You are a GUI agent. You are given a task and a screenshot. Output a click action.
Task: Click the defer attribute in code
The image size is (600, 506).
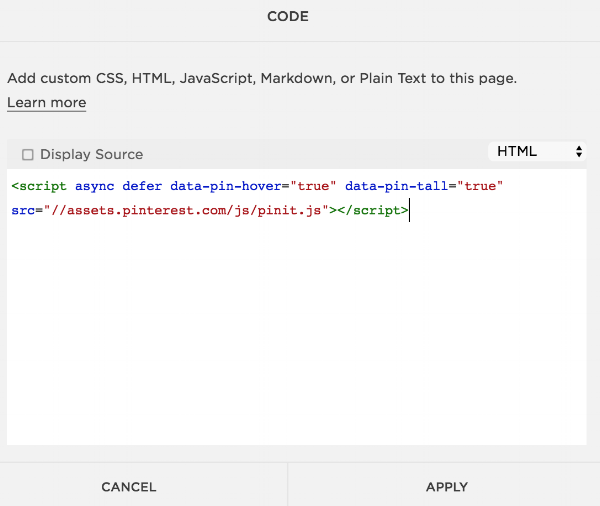tap(142, 186)
